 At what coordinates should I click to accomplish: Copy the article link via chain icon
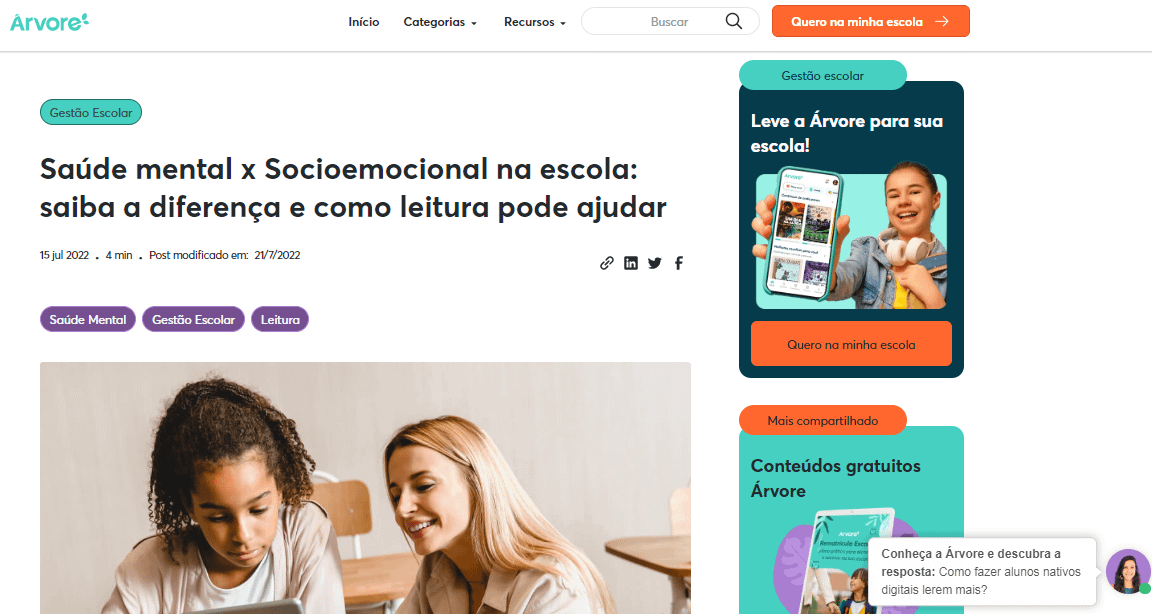click(x=606, y=263)
